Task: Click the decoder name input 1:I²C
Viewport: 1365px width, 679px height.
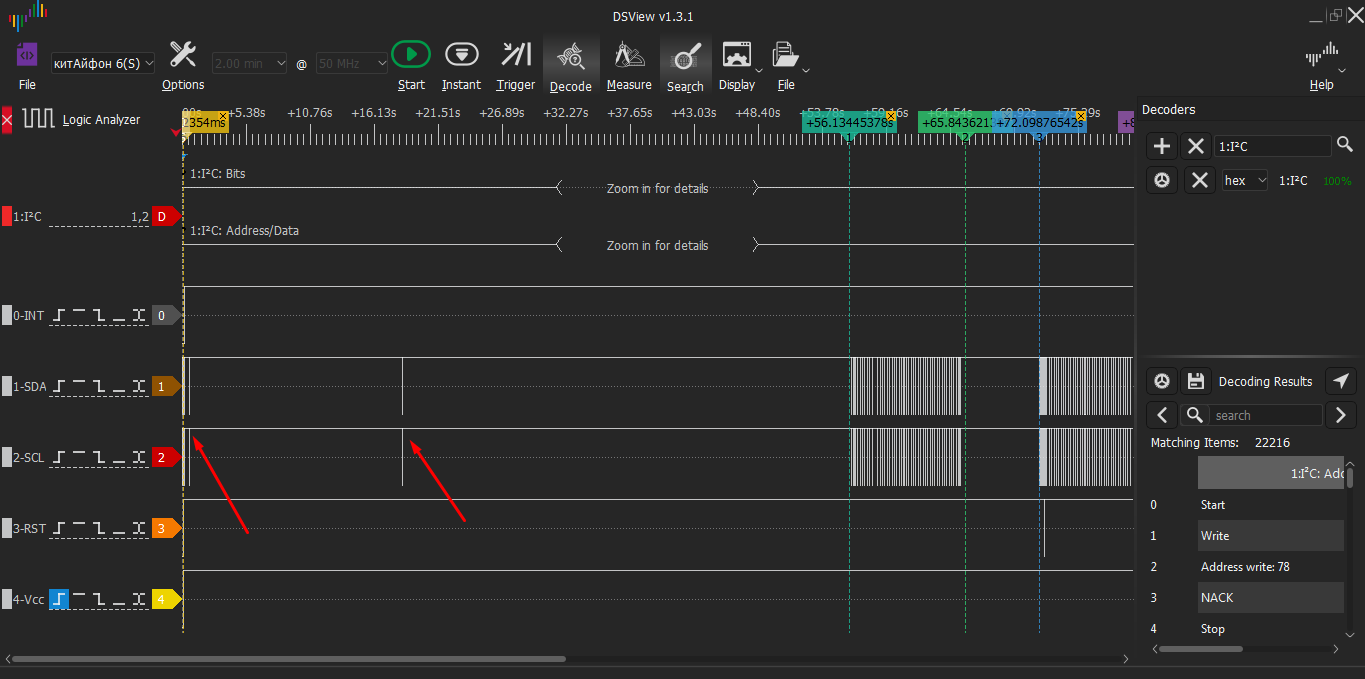Action: coord(1273,146)
